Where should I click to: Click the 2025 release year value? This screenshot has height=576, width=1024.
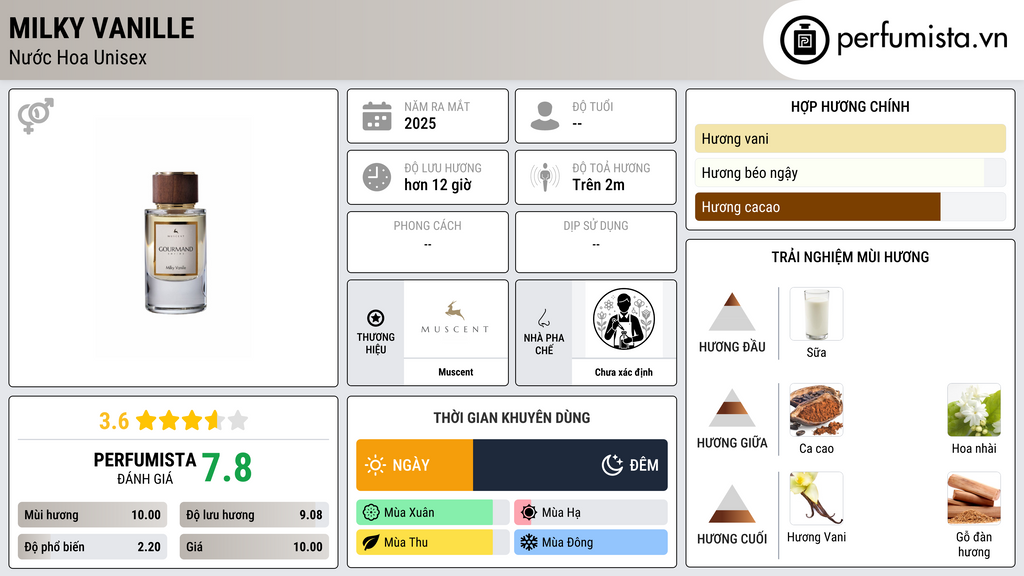[420, 123]
